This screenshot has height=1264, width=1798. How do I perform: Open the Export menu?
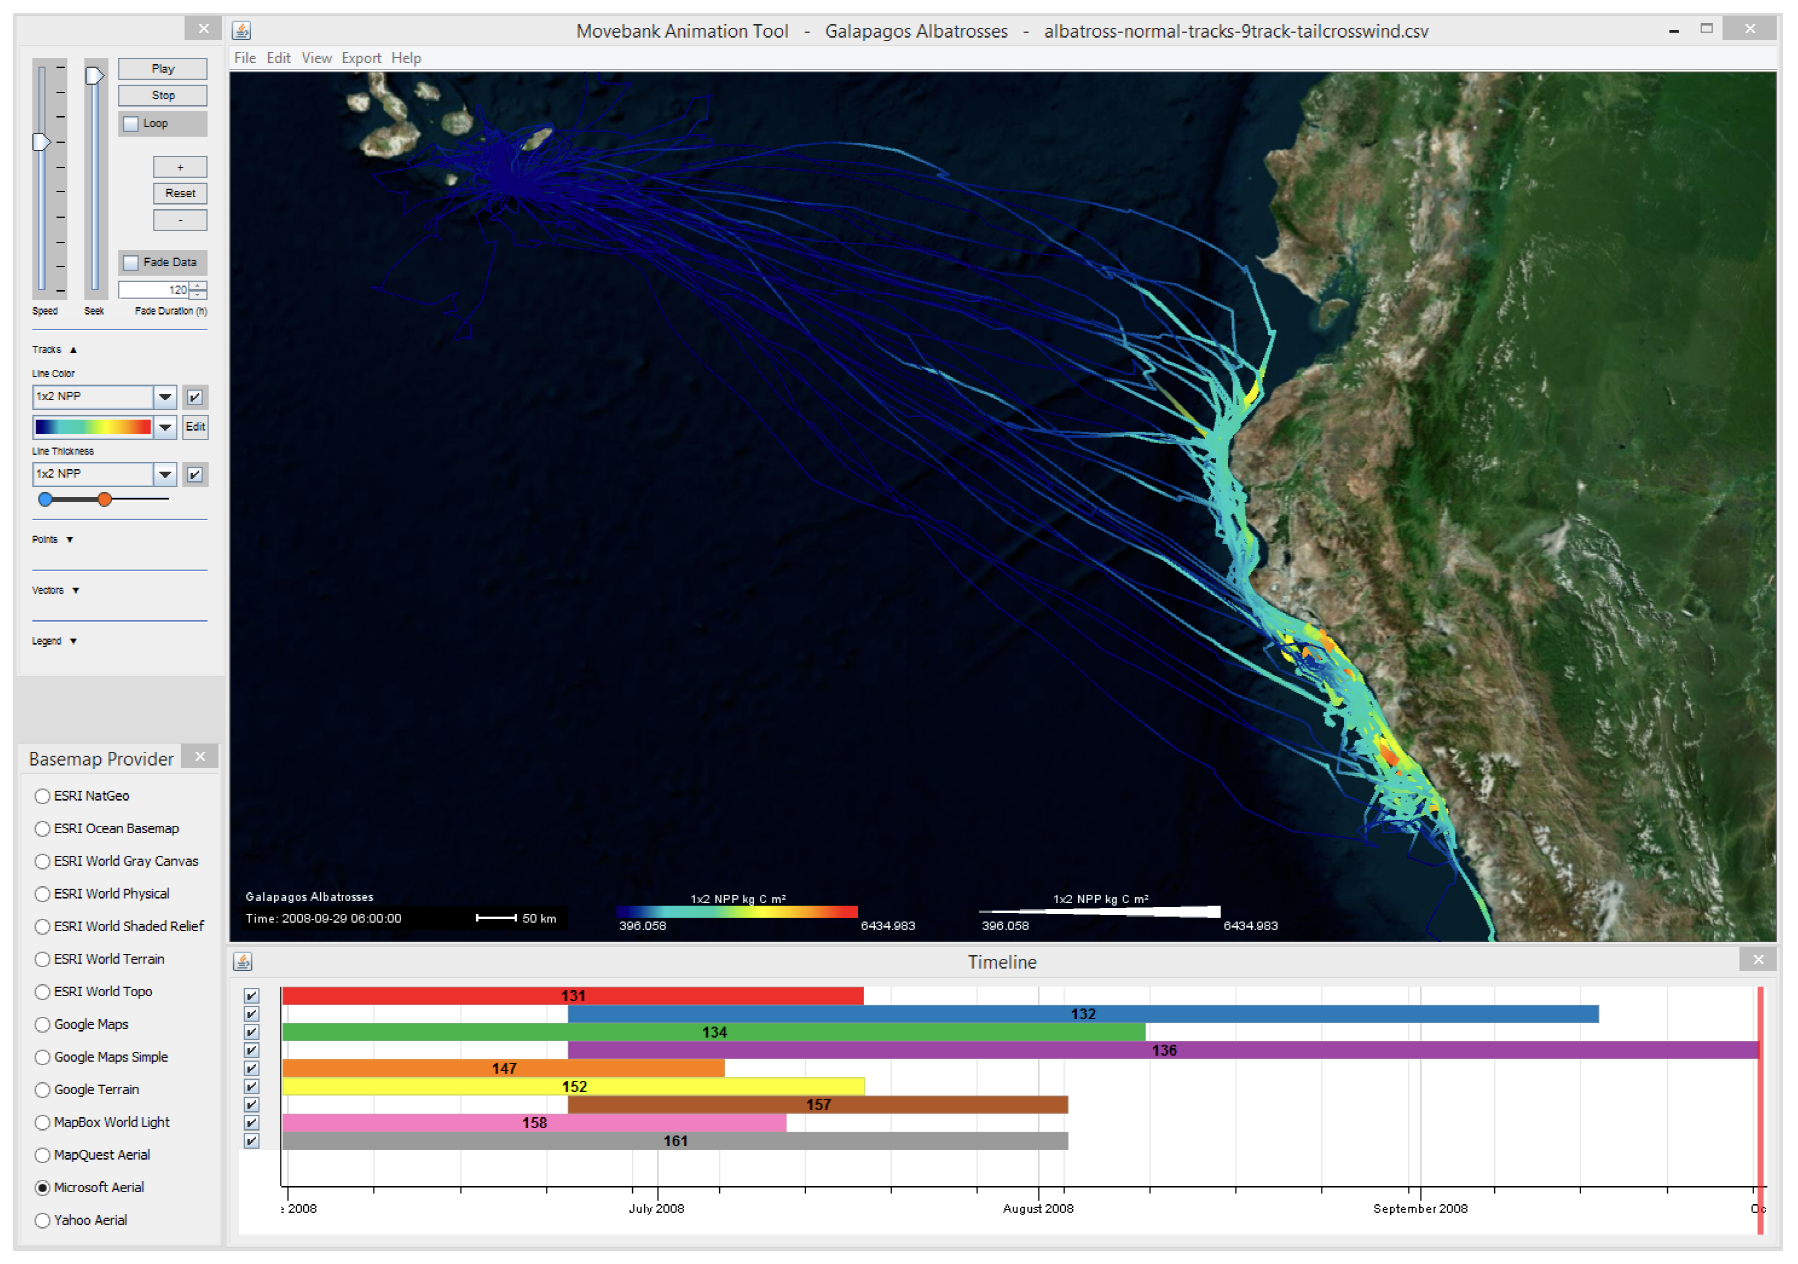point(361,58)
